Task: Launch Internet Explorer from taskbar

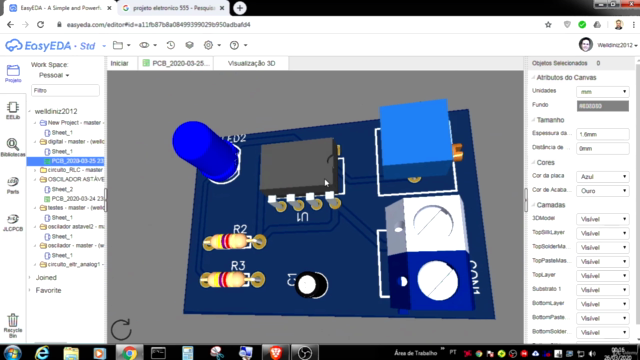Action: pyautogui.click(x=42, y=353)
